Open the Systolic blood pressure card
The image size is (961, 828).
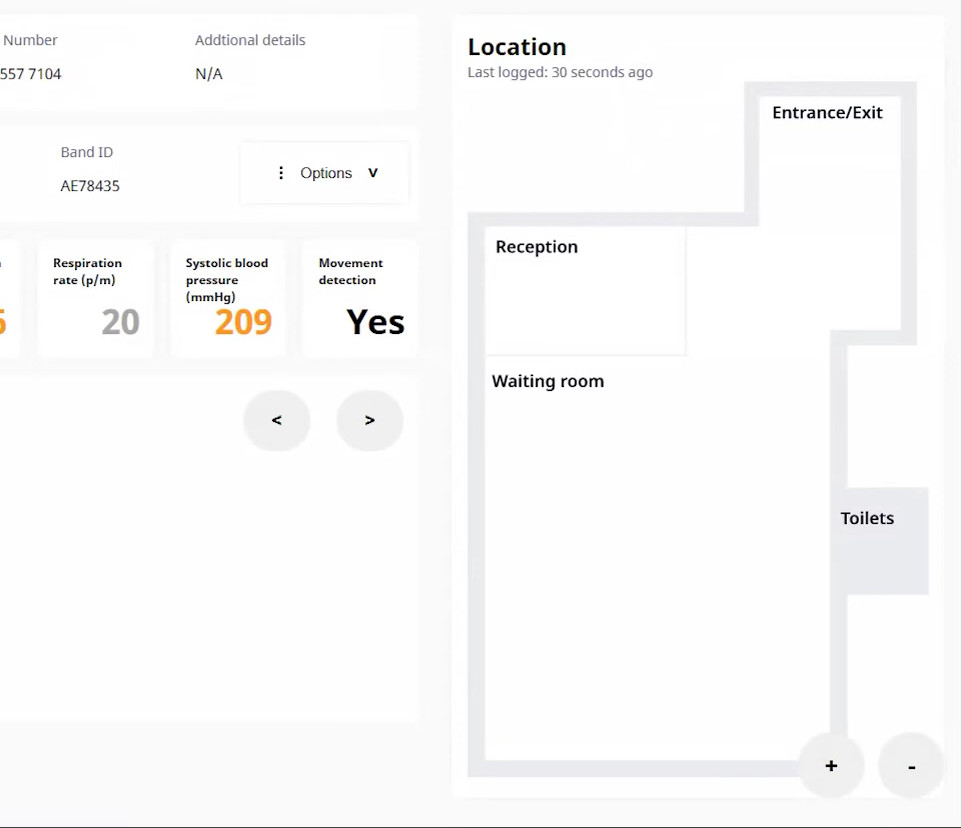pos(228,298)
